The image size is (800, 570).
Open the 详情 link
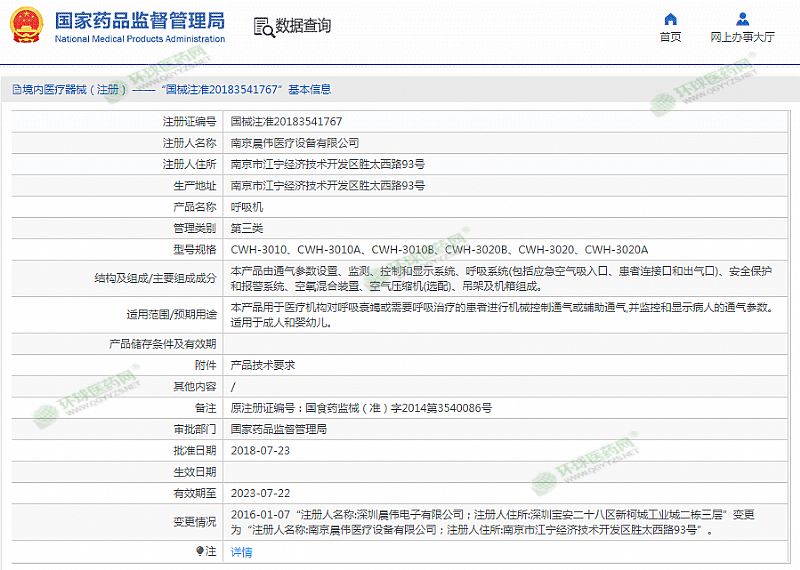coord(241,552)
